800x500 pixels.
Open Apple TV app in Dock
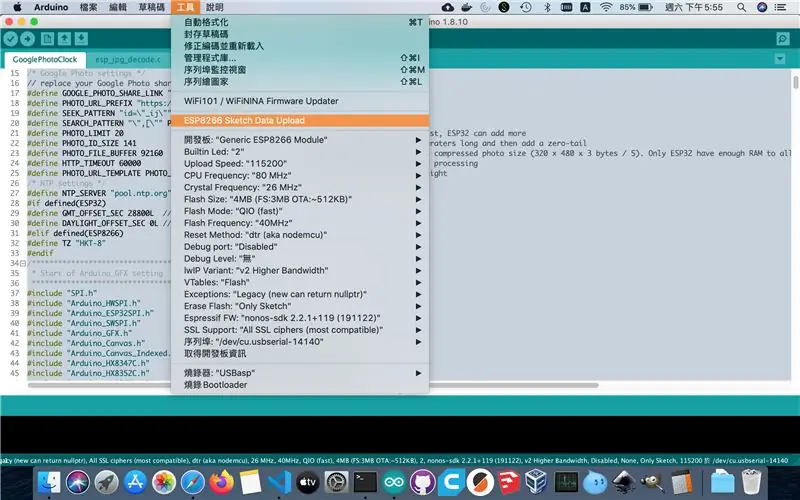pyautogui.click(x=308, y=482)
